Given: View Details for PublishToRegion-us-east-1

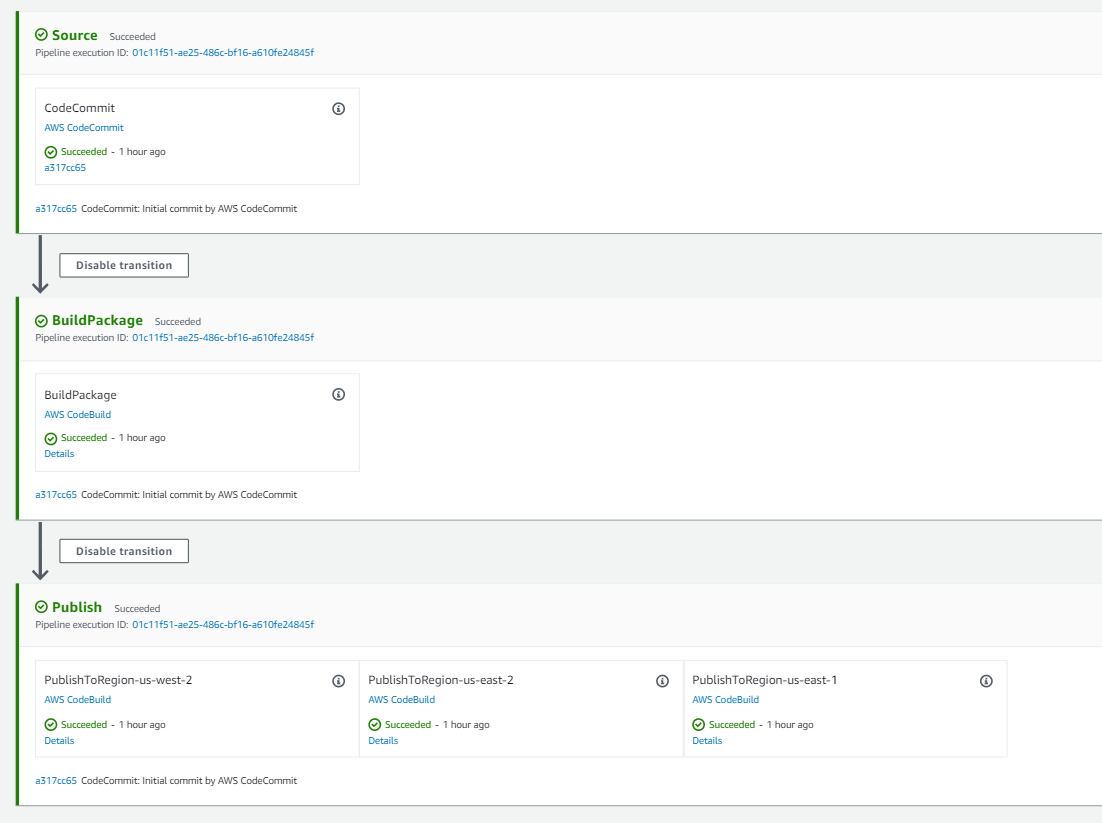Looking at the screenshot, I should coord(707,740).
